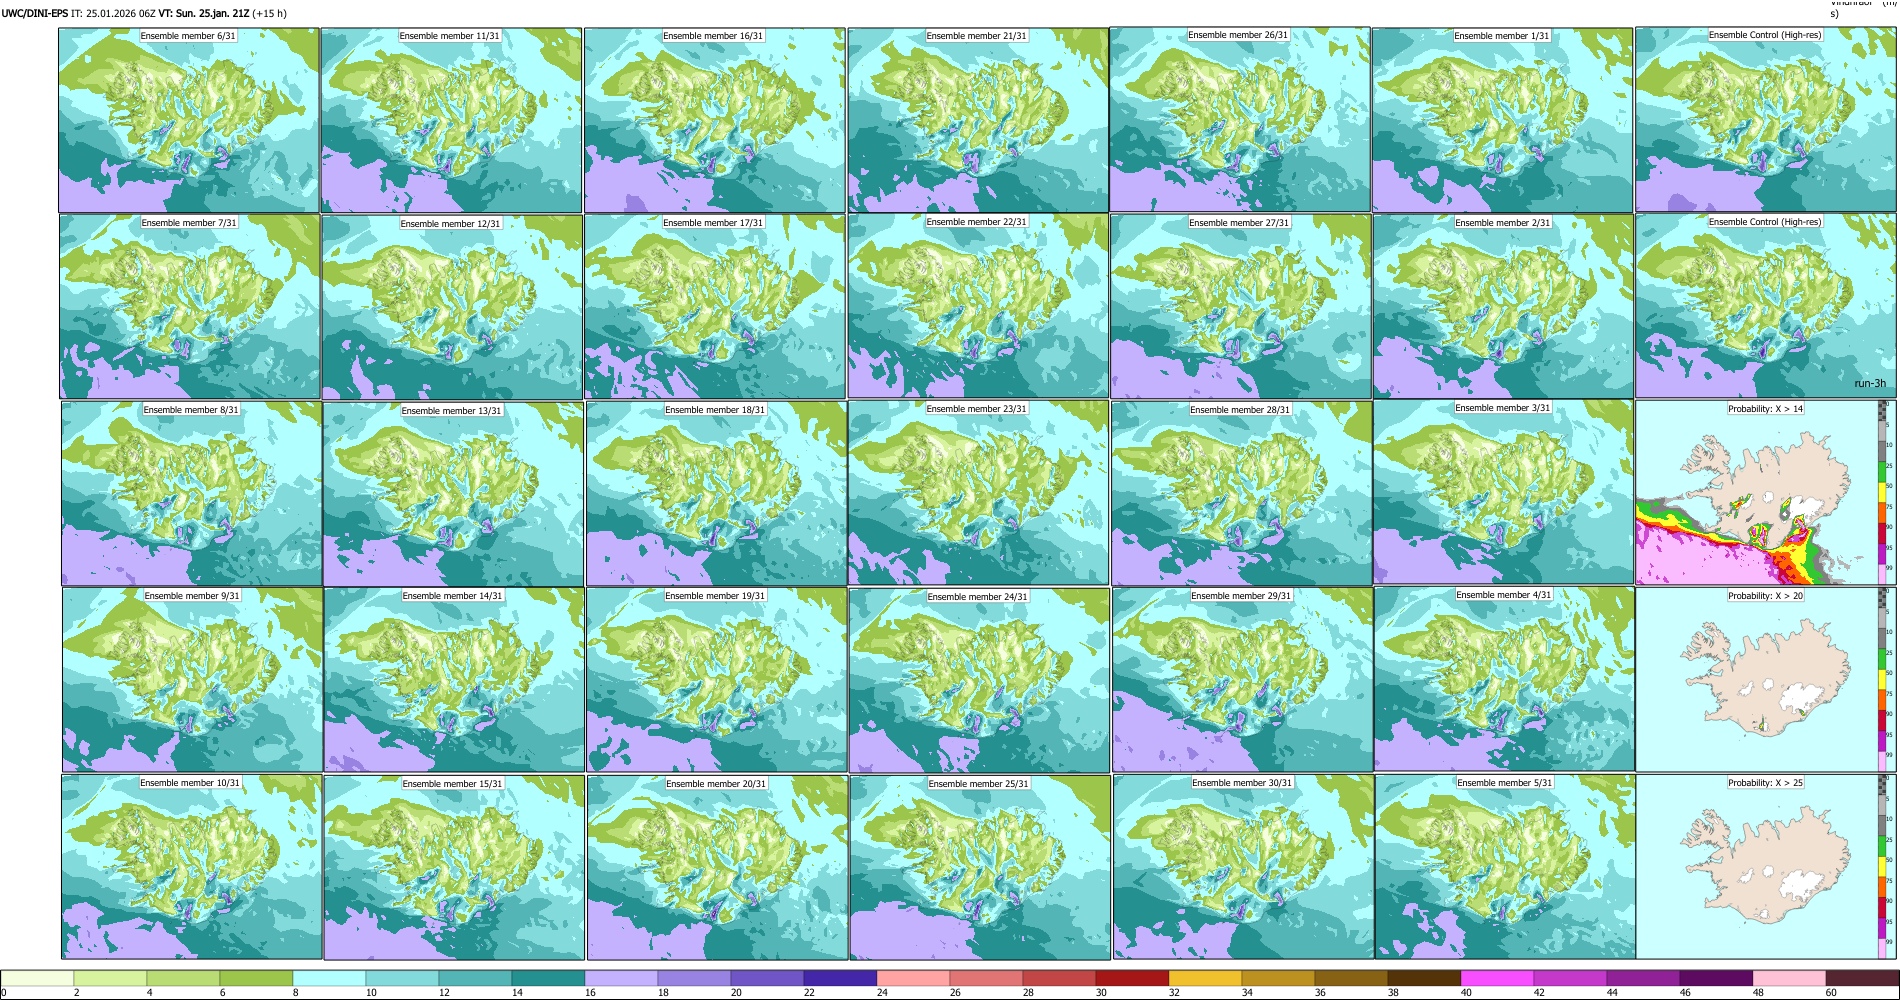This screenshot has width=1900, height=1000.
Task: Open the Ensemble member 12/31 map
Action: 452,307
